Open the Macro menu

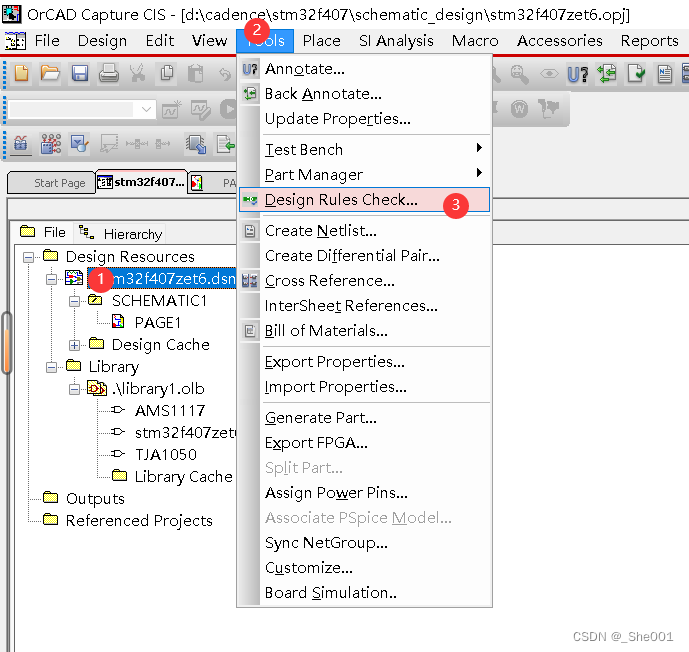475,41
